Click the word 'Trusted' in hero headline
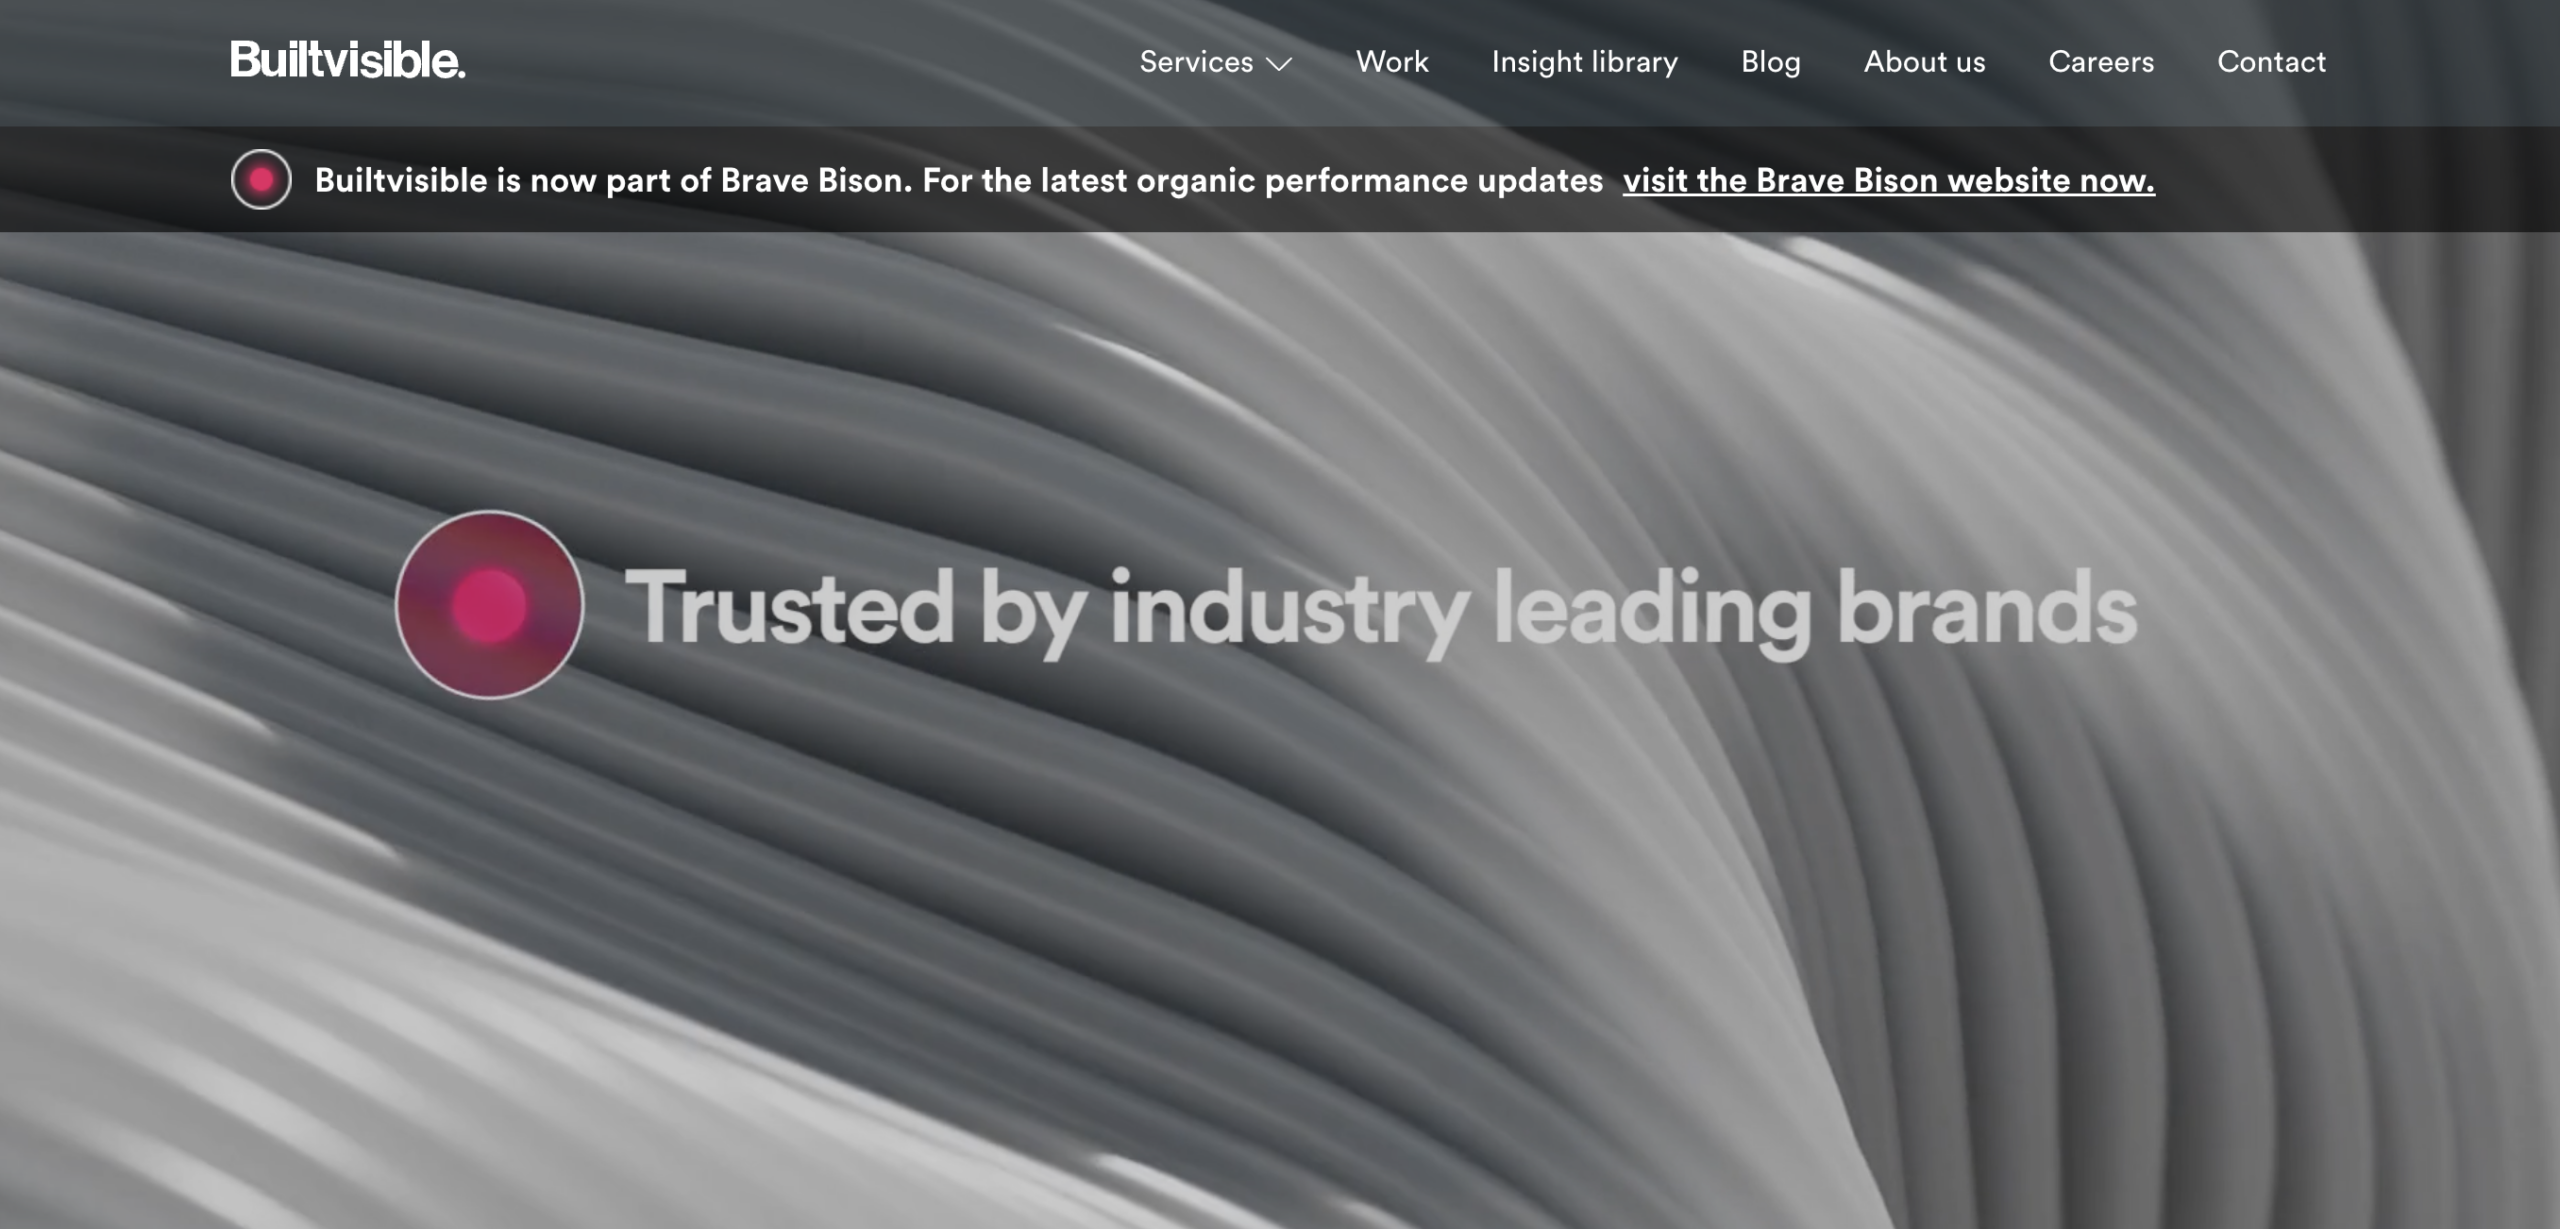 [789, 607]
